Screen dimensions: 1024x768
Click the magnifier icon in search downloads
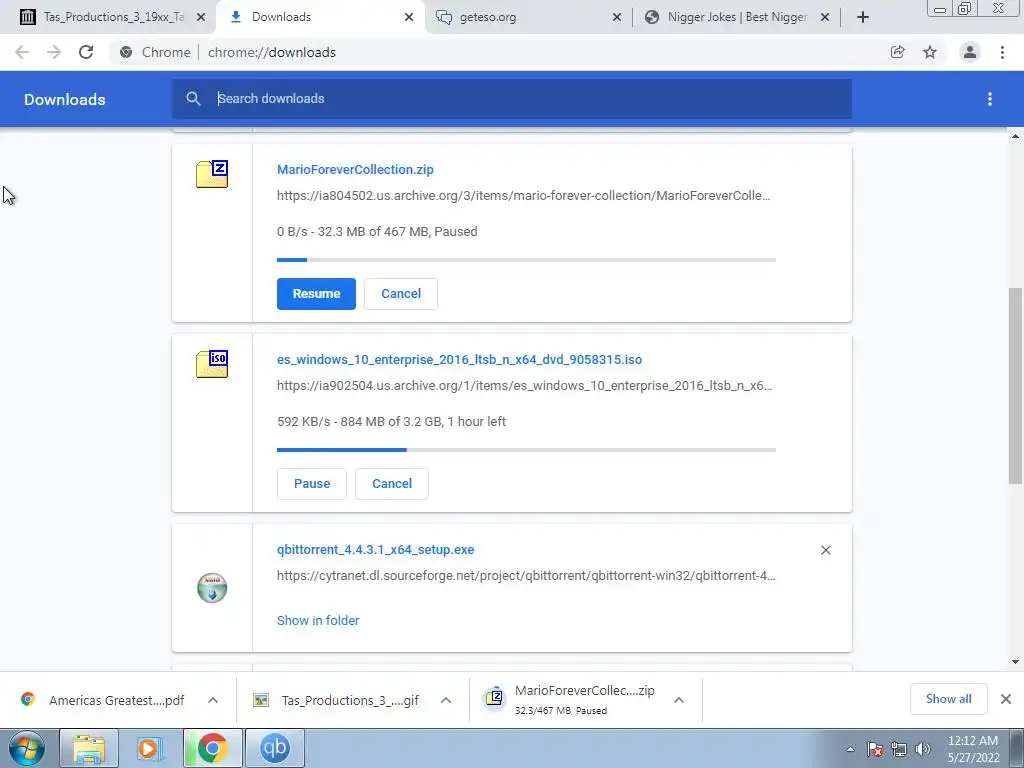193,99
